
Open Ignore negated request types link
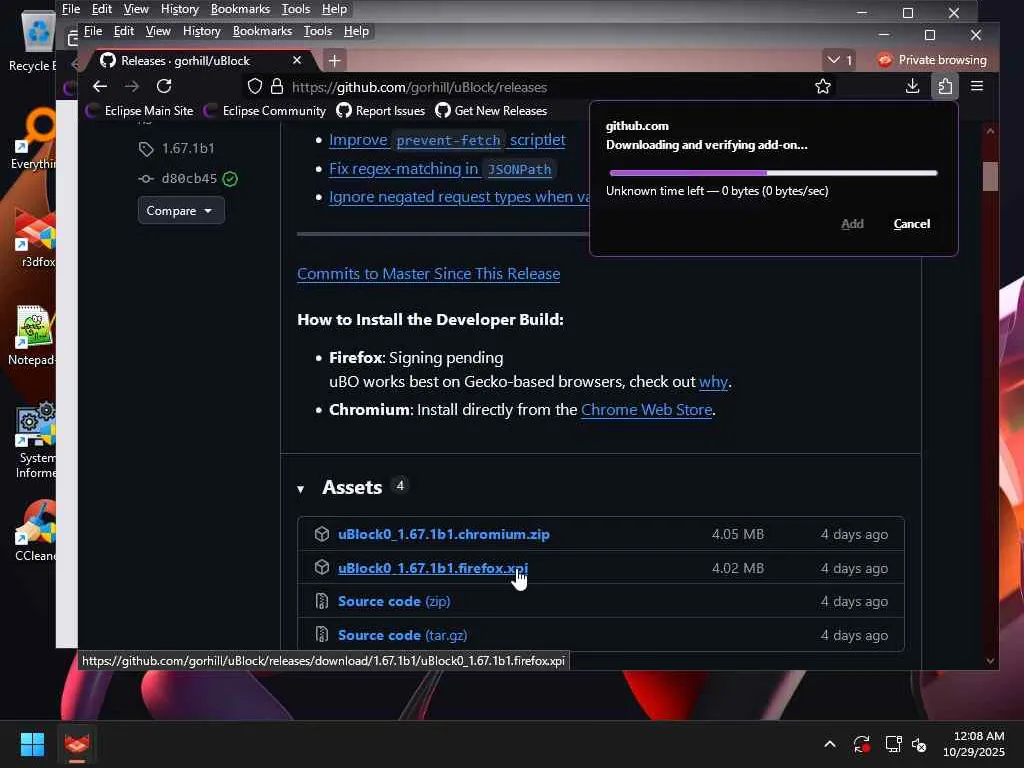coord(458,197)
